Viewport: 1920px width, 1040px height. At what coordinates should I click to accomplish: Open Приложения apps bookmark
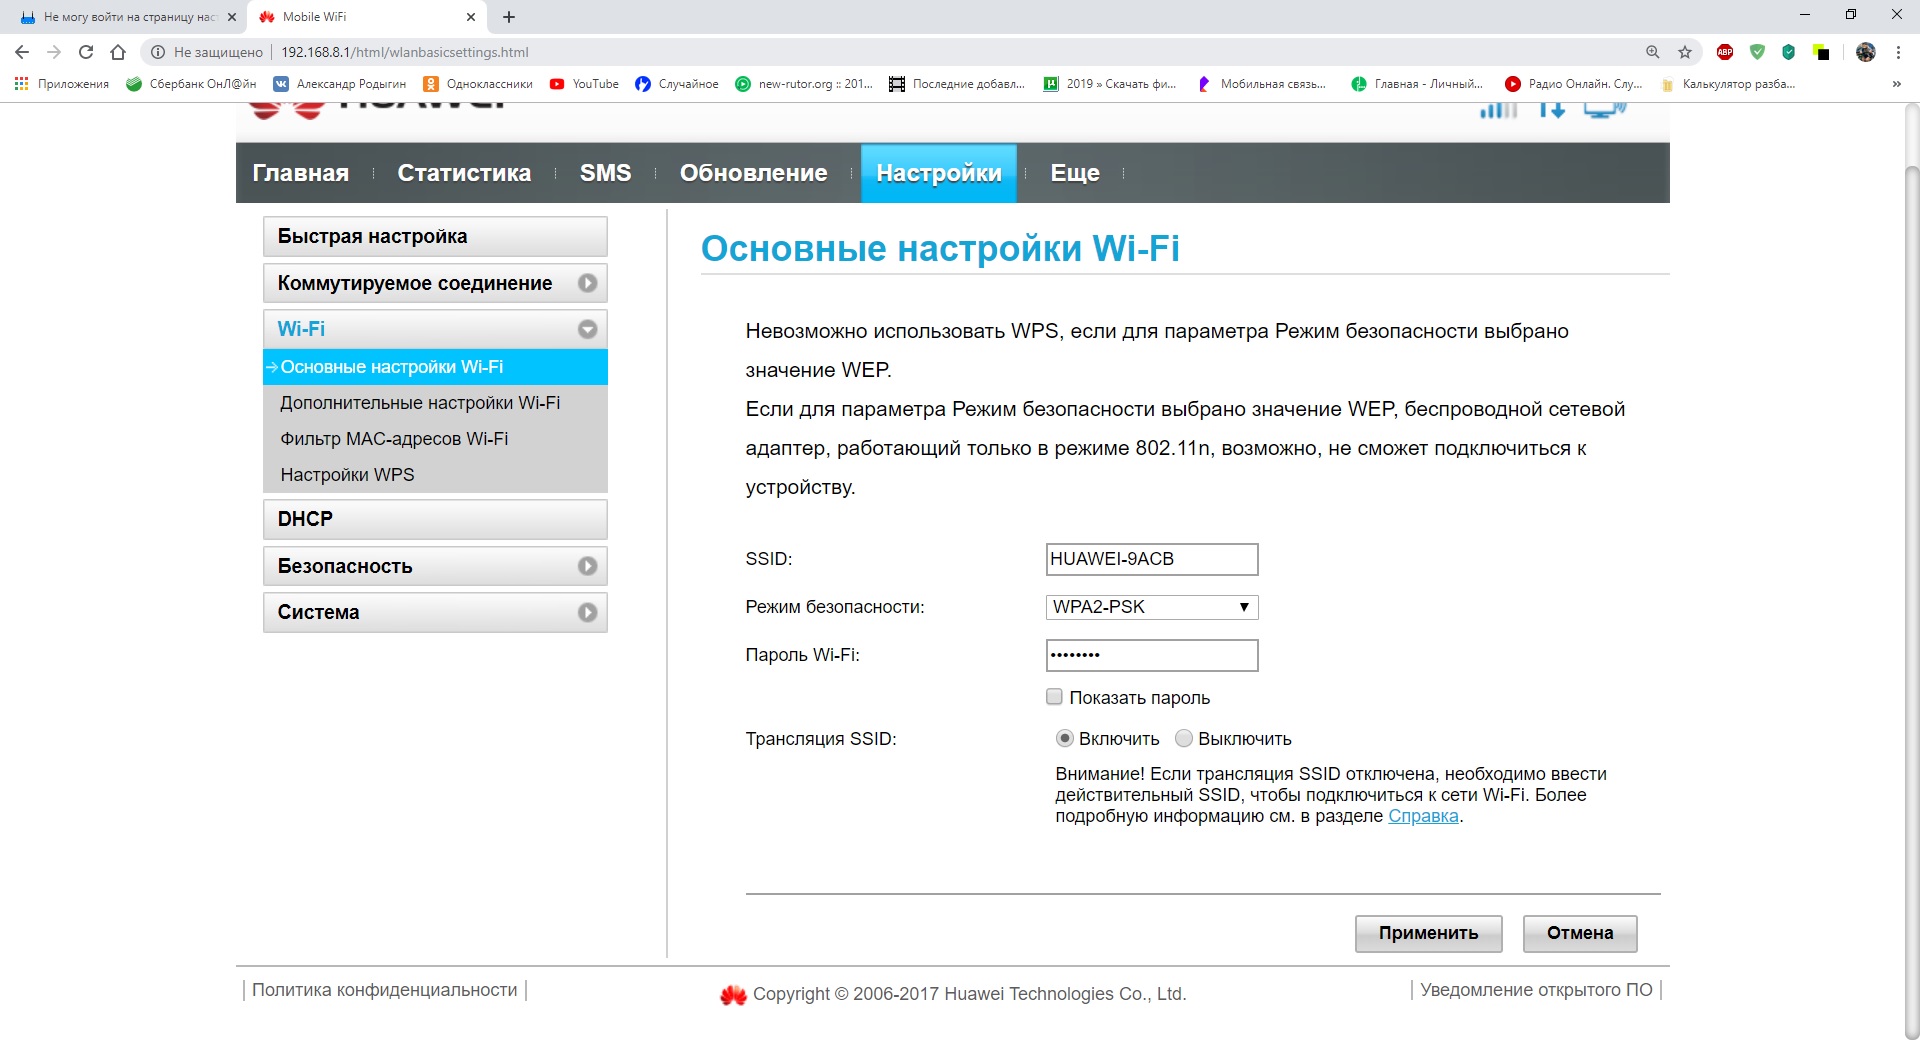point(62,84)
